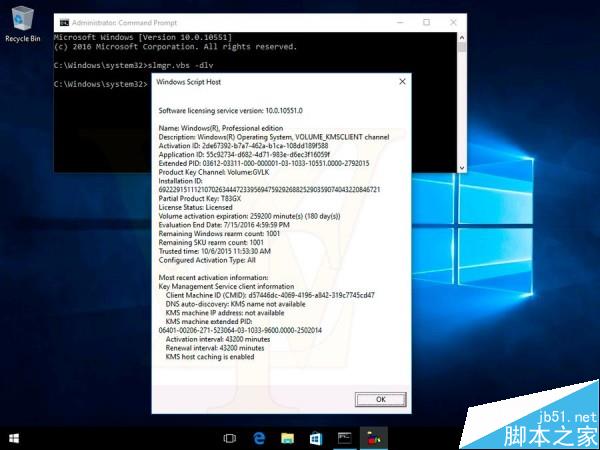Open the Recycle Bin desktop icon
Viewport: 600px width, 450px height.
[23, 24]
